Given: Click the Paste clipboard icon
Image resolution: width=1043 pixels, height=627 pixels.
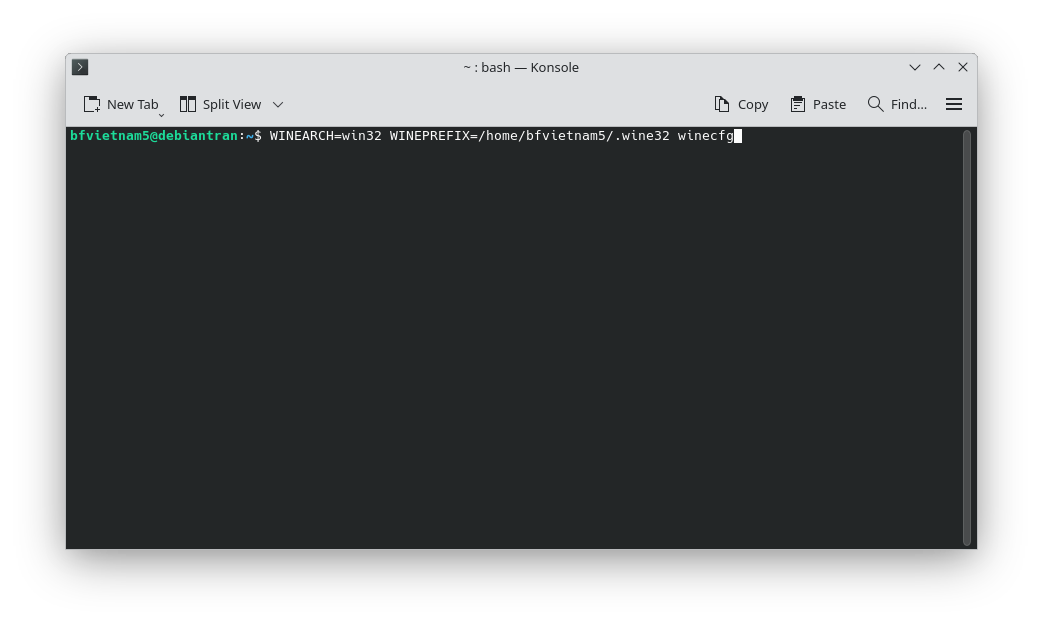Looking at the screenshot, I should pos(798,104).
